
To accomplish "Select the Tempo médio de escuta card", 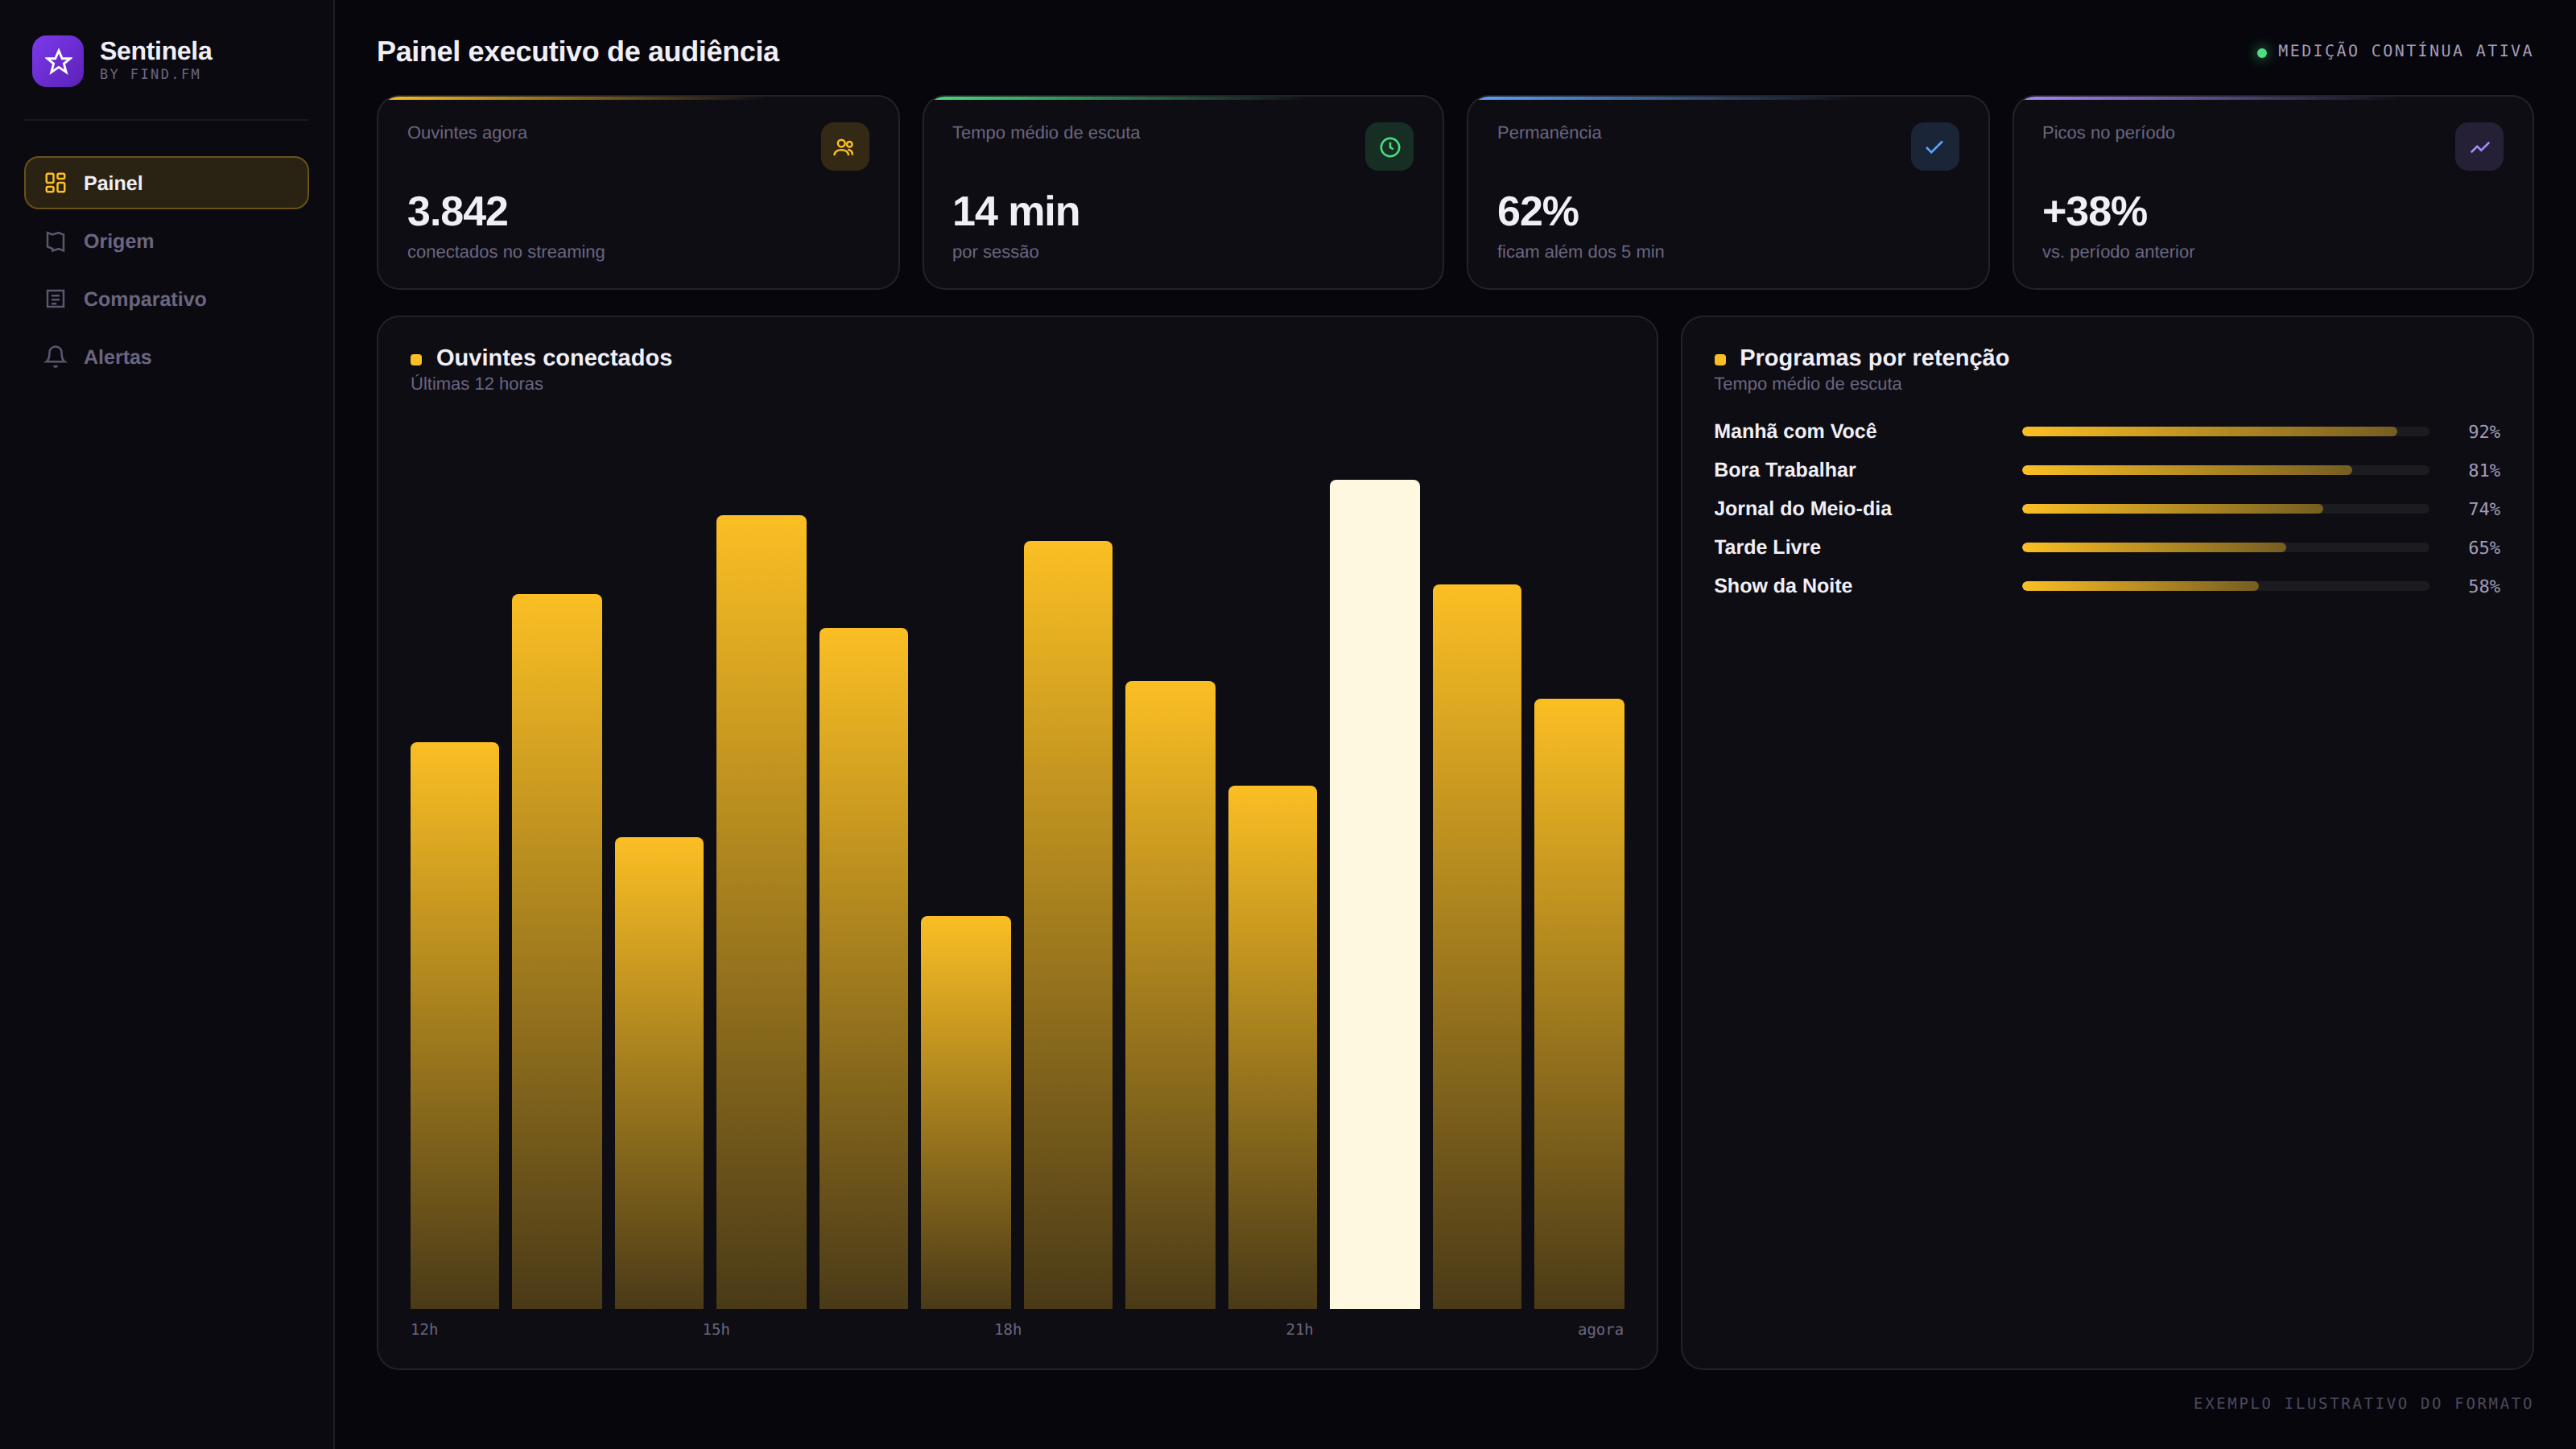I will 1183,193.
